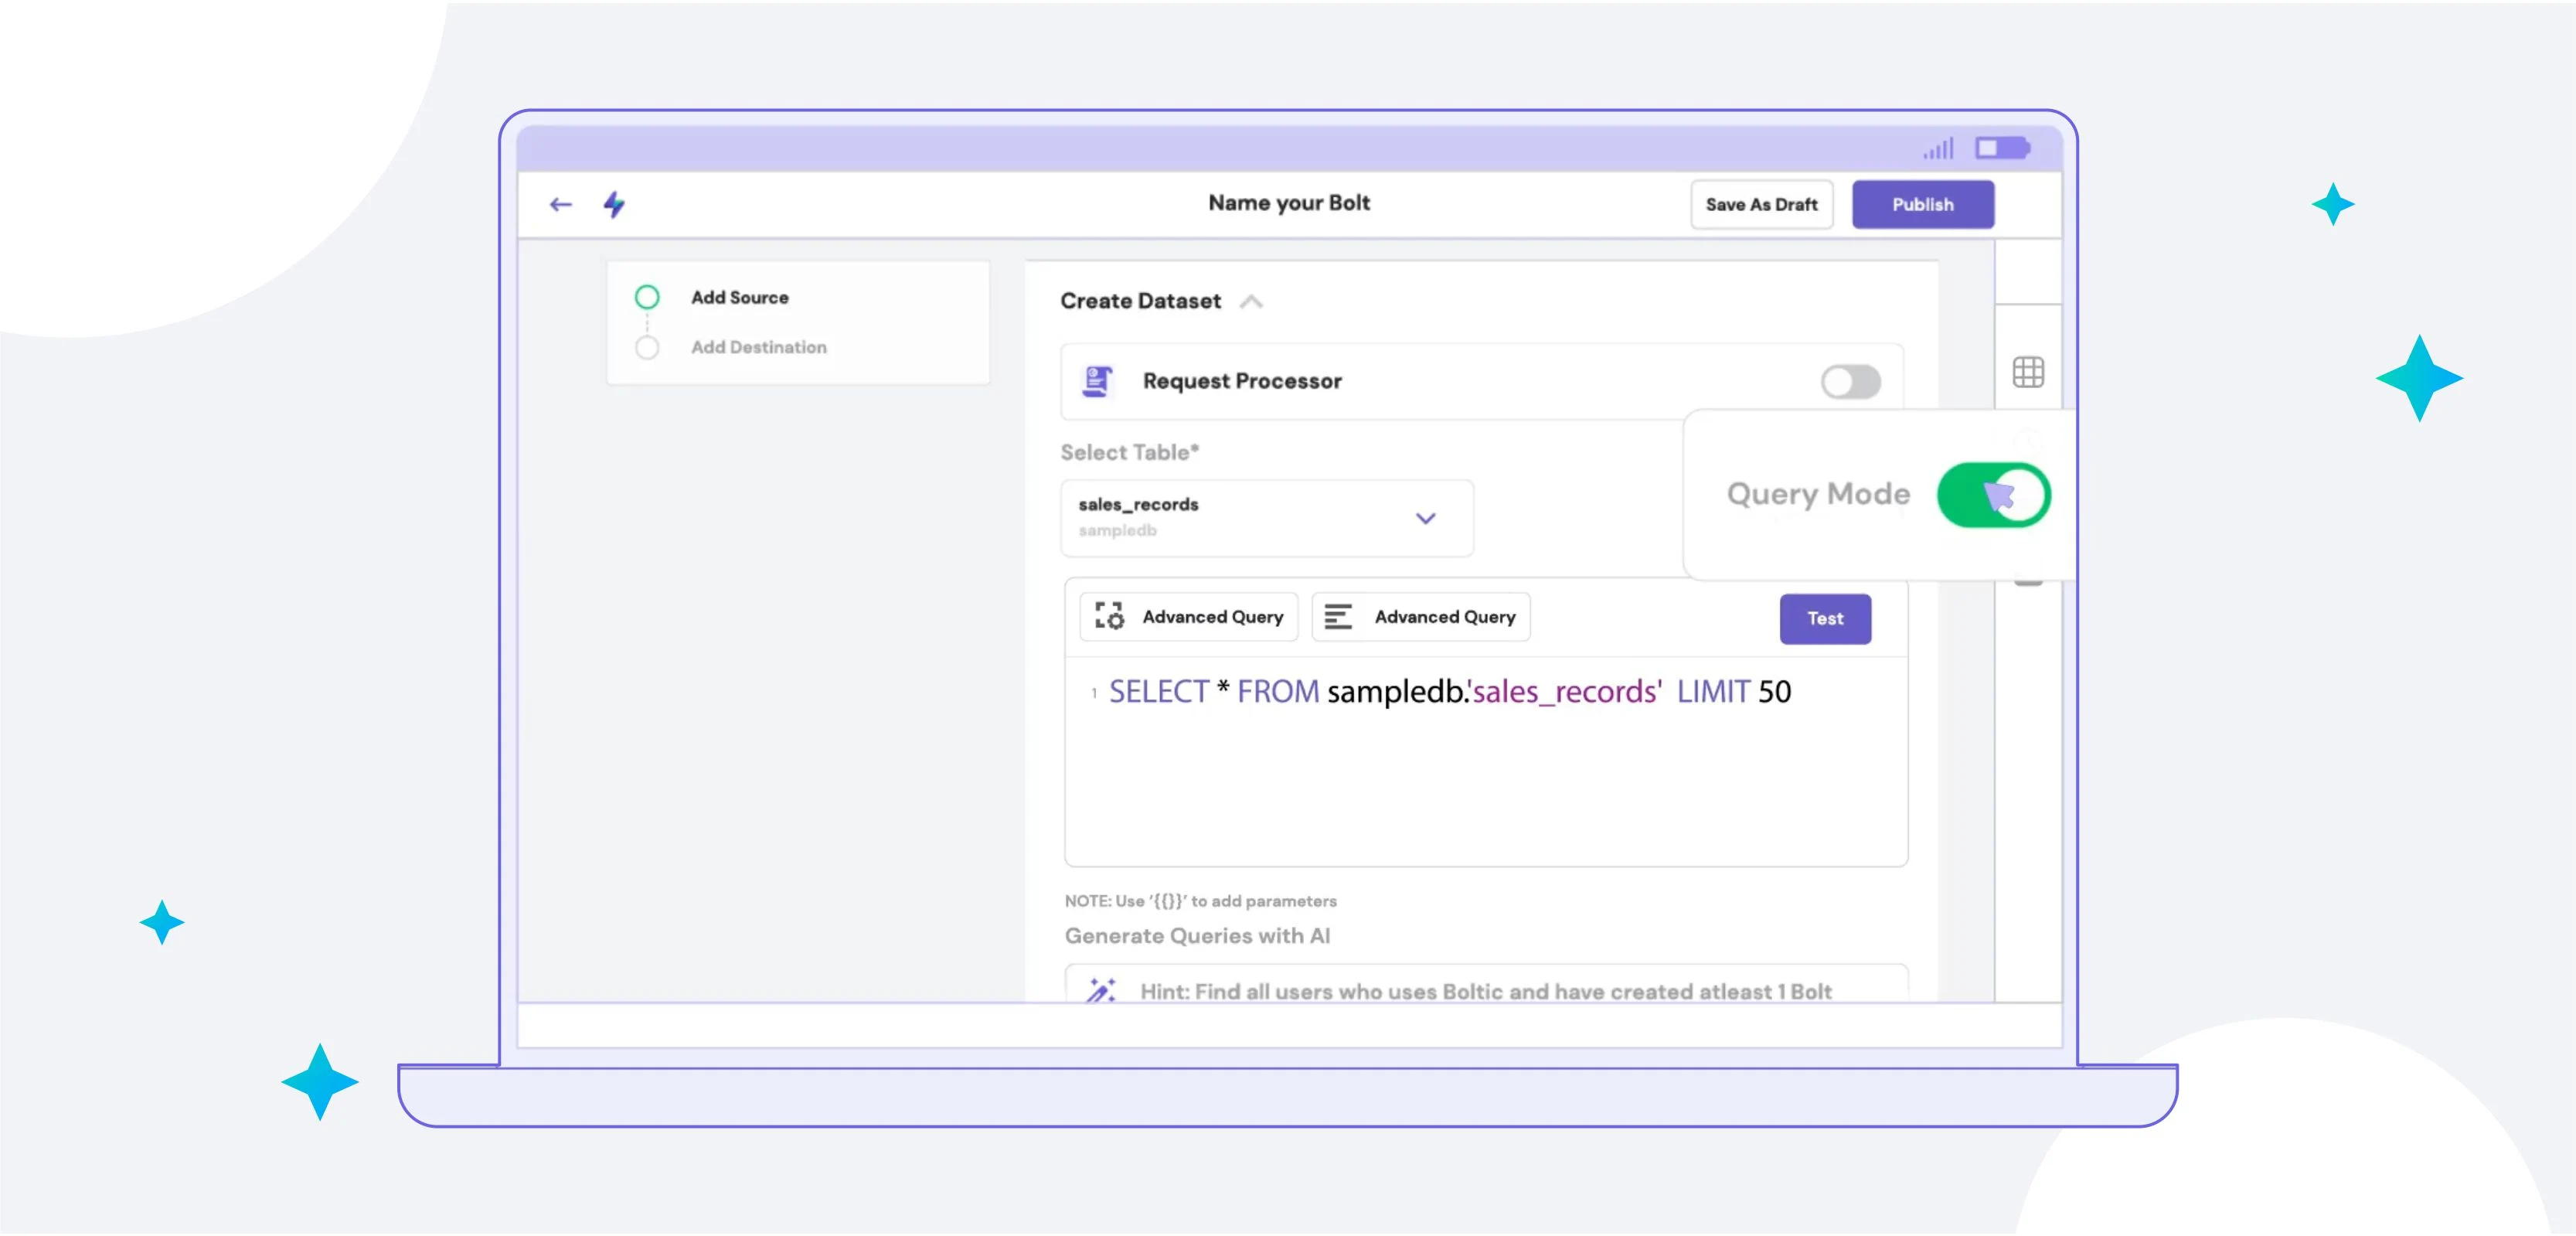Viewport: 2576px width, 1236px height.
Task: Select the grid Advanced Query icon
Action: [x=1110, y=616]
